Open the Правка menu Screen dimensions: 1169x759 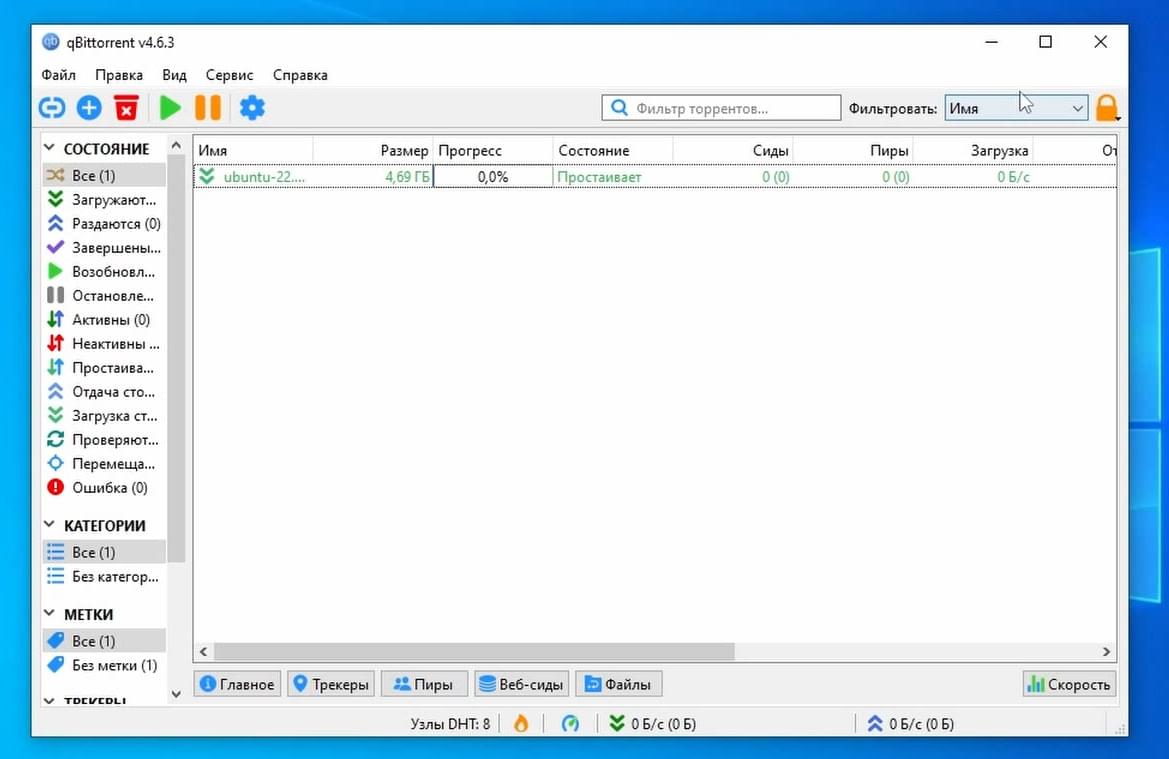pos(119,75)
